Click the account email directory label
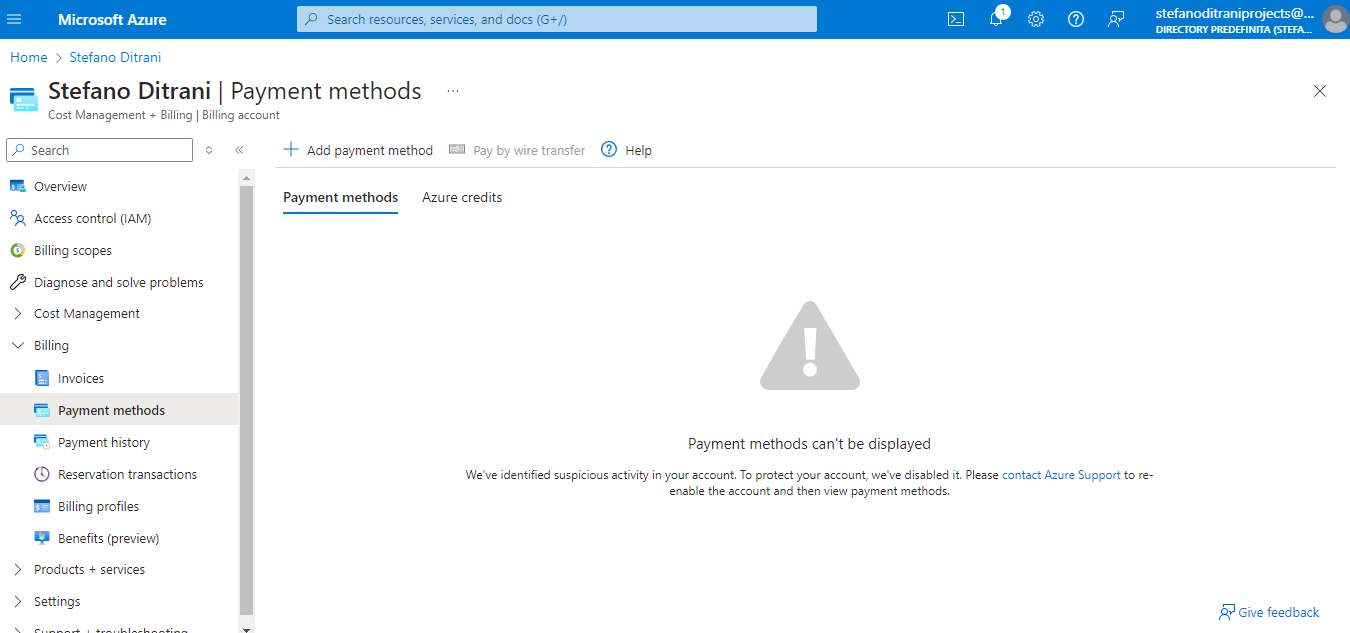 click(1234, 20)
